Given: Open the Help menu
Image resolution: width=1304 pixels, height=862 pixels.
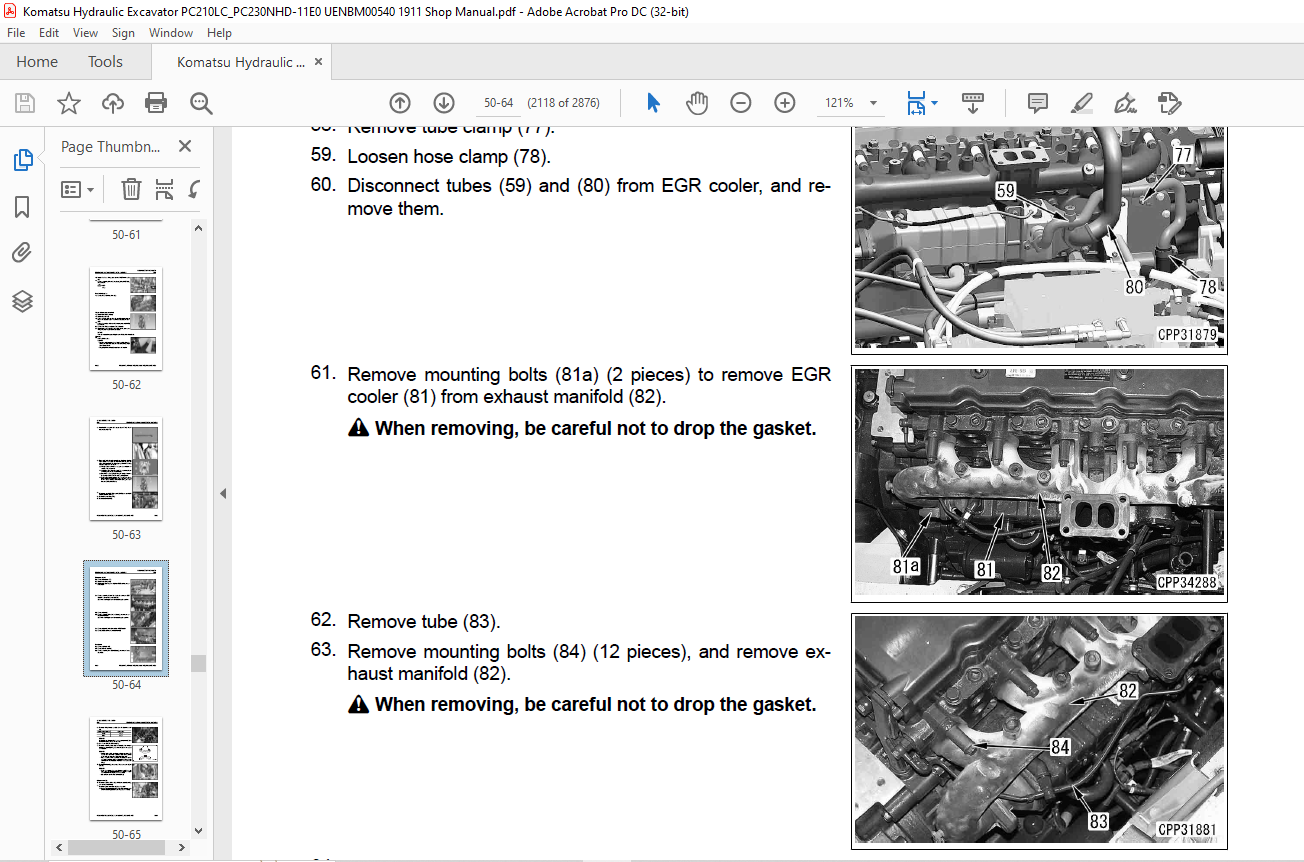Looking at the screenshot, I should tap(219, 33).
